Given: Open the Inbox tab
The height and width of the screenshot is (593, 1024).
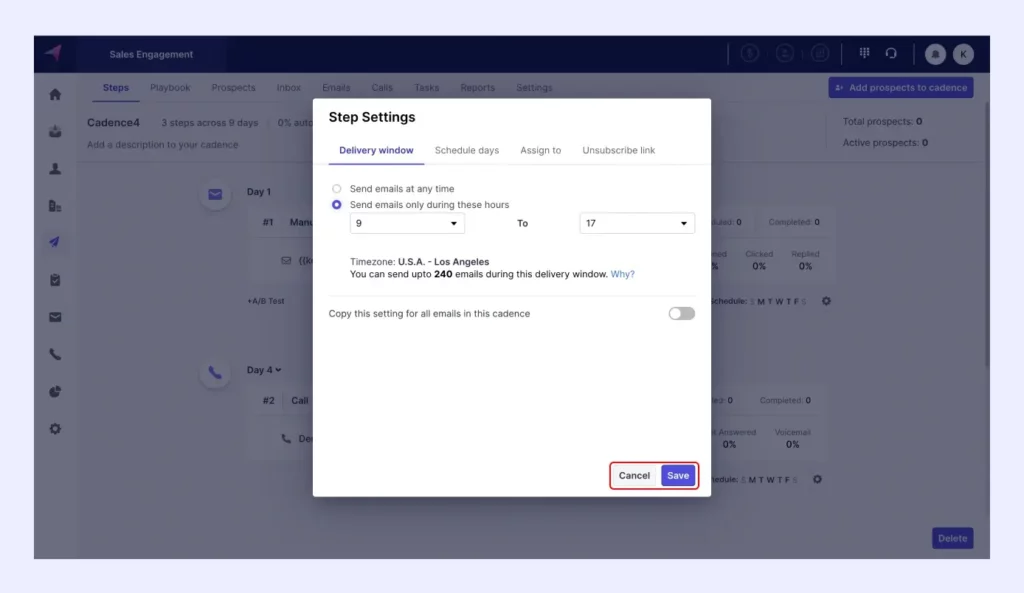Looking at the screenshot, I should tap(289, 88).
